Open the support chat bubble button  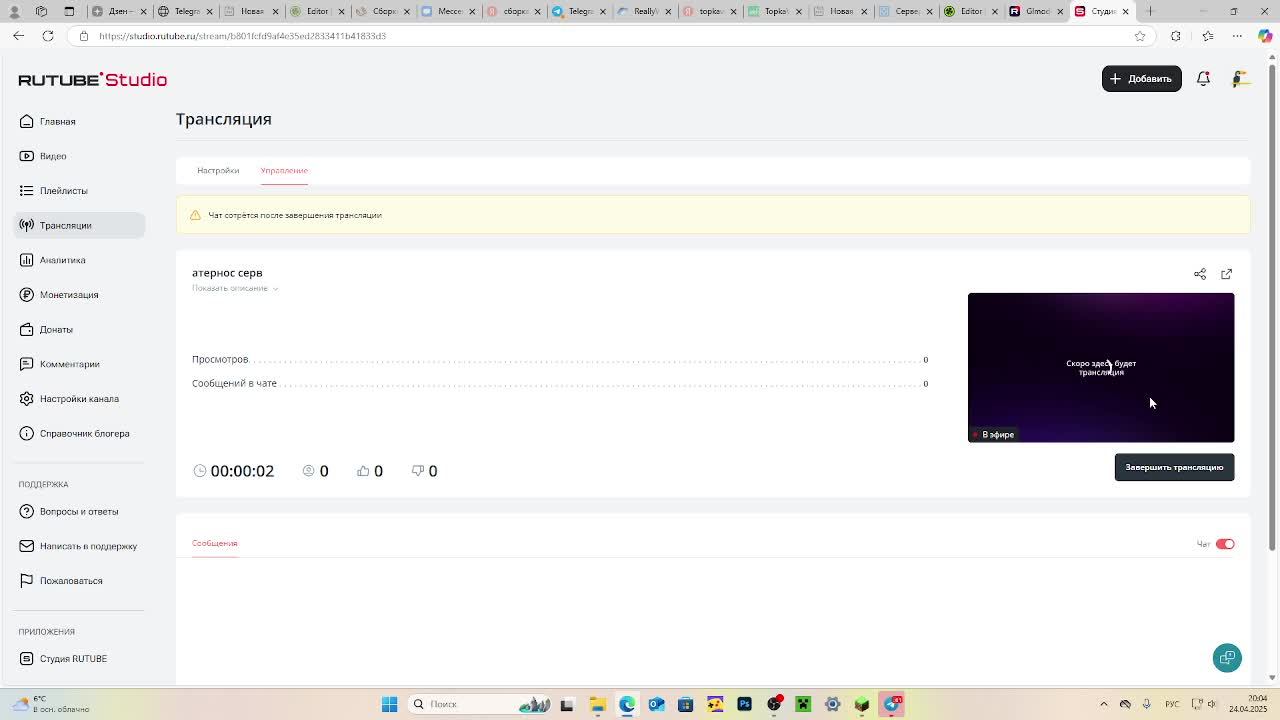coord(1227,657)
